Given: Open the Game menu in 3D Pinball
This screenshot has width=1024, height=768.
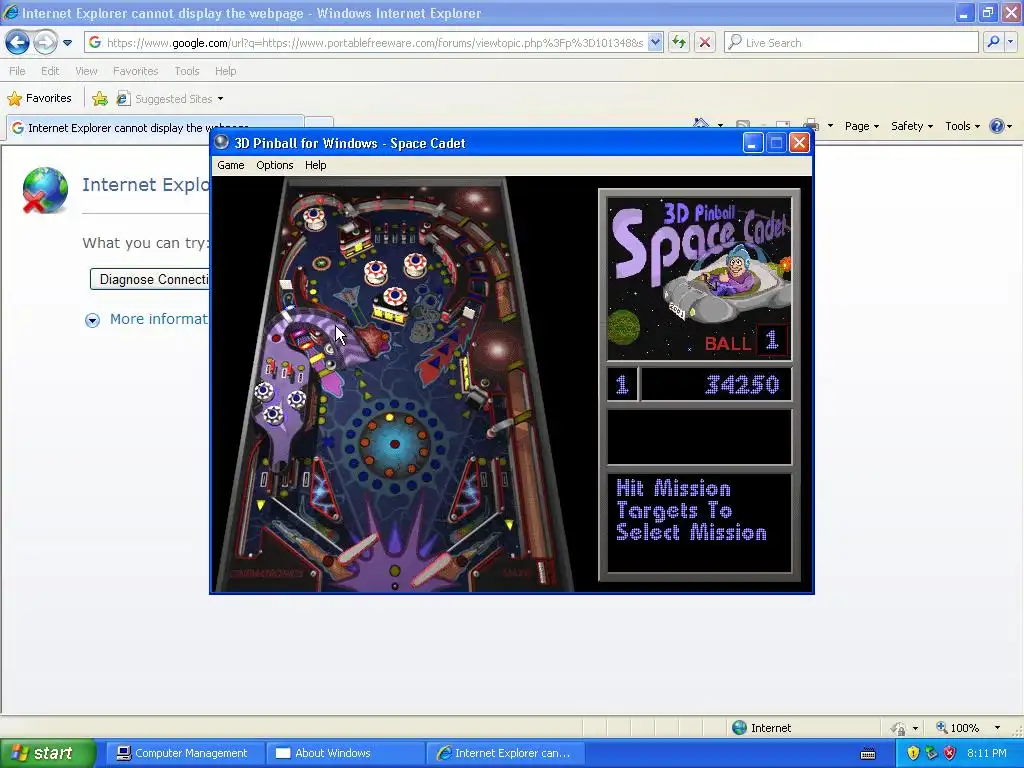Looking at the screenshot, I should tap(231, 165).
